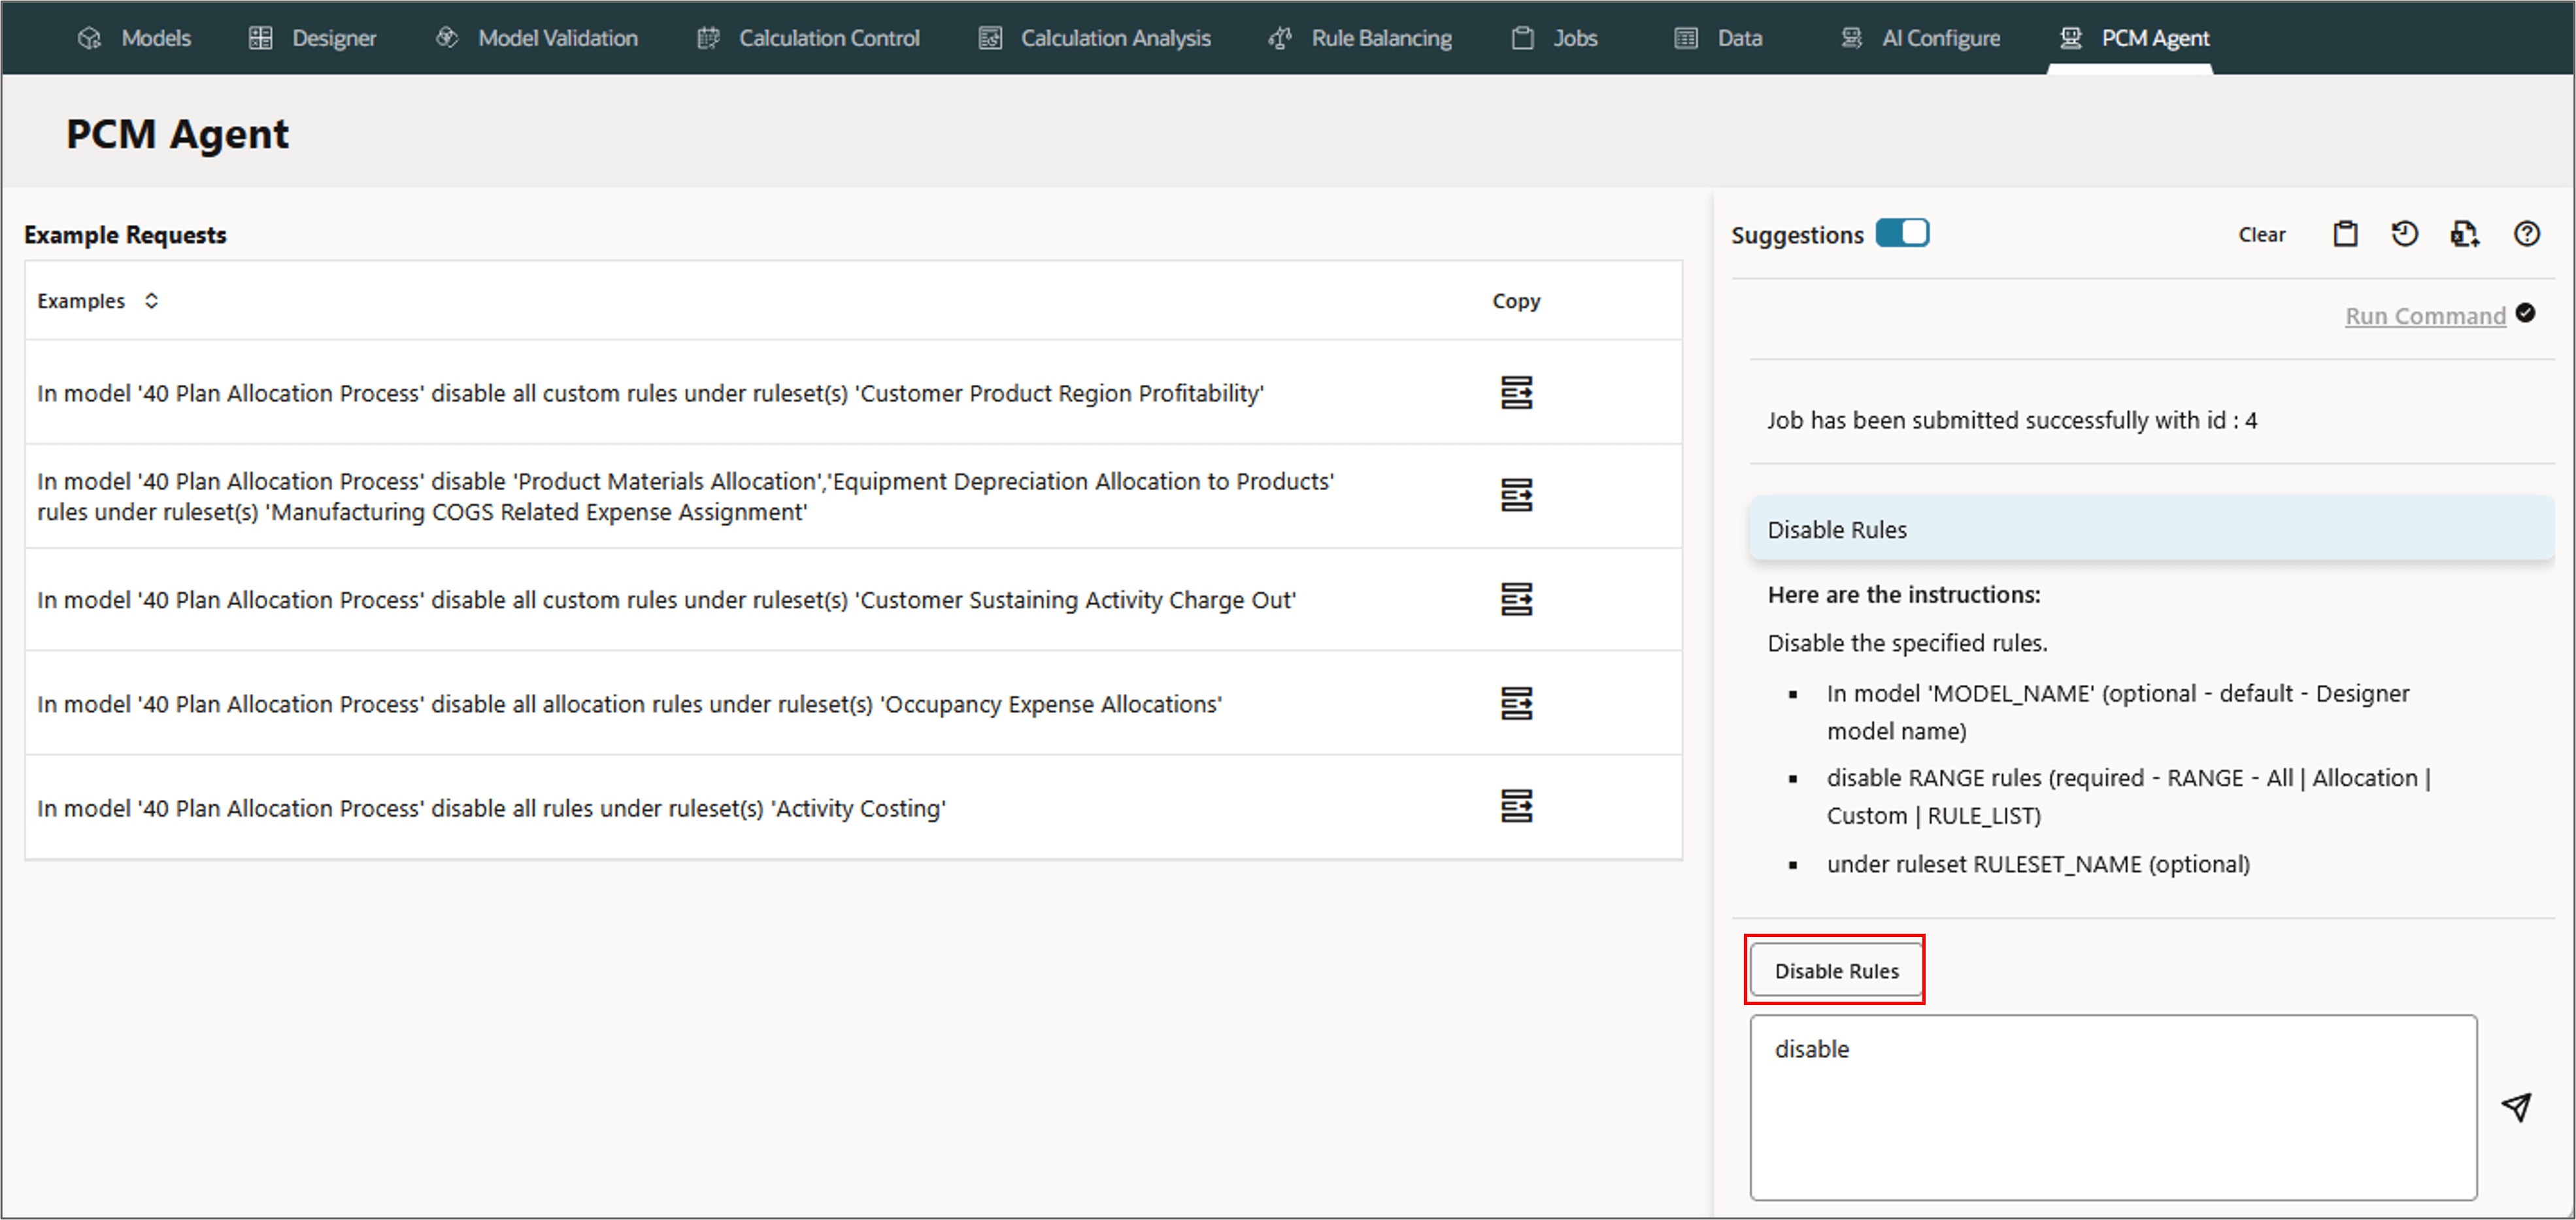2576x1220 pixels.
Task: Select the highlighted Disable Rules chat message
Action: click(2150, 529)
